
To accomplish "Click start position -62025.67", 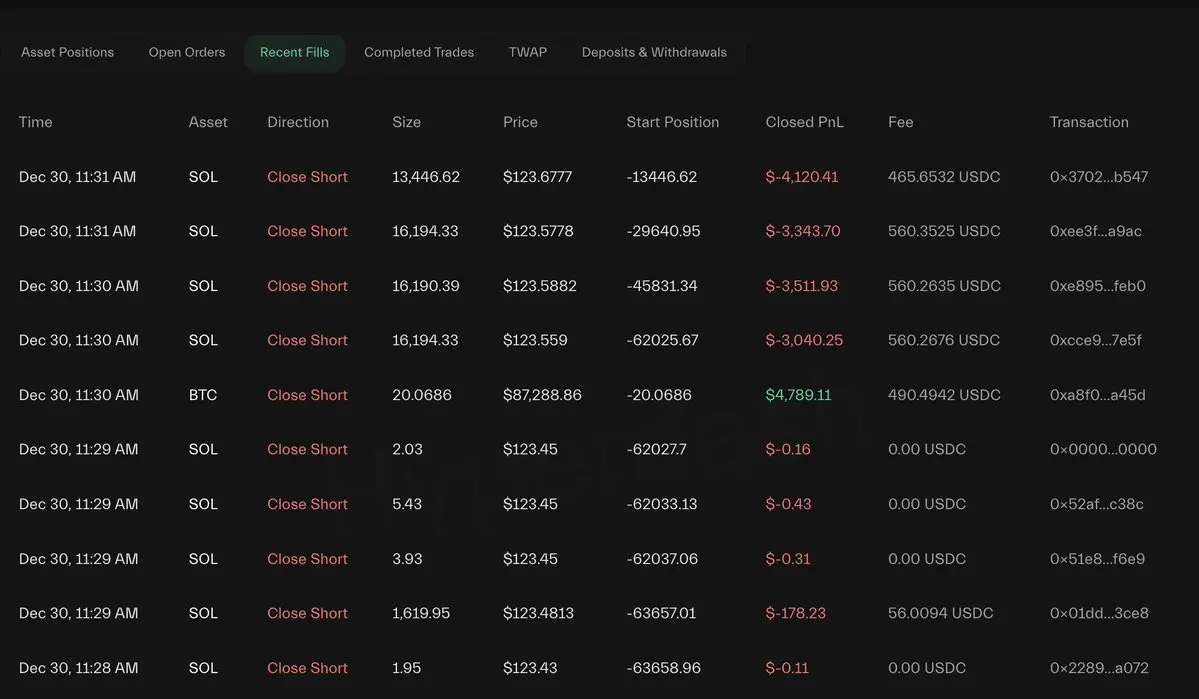I will (662, 340).
